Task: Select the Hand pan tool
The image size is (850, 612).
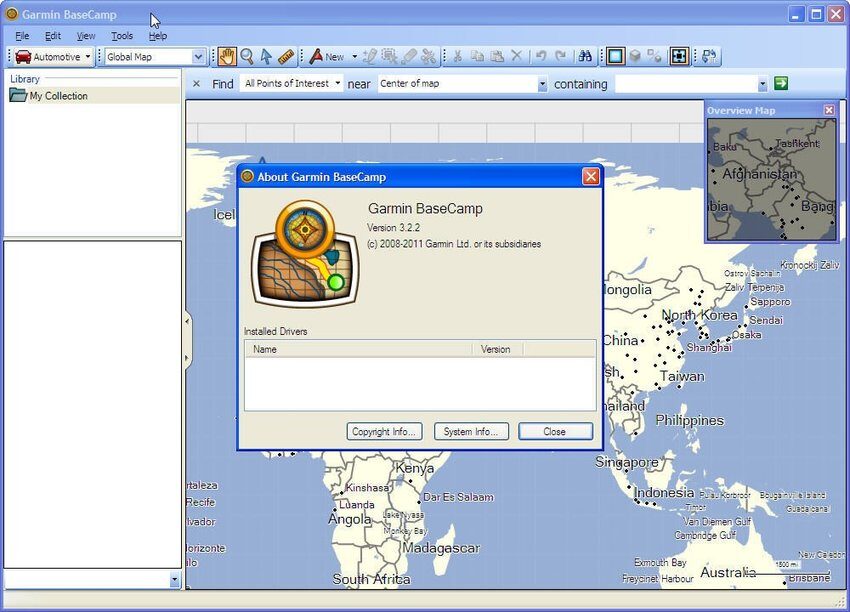Action: pos(228,56)
